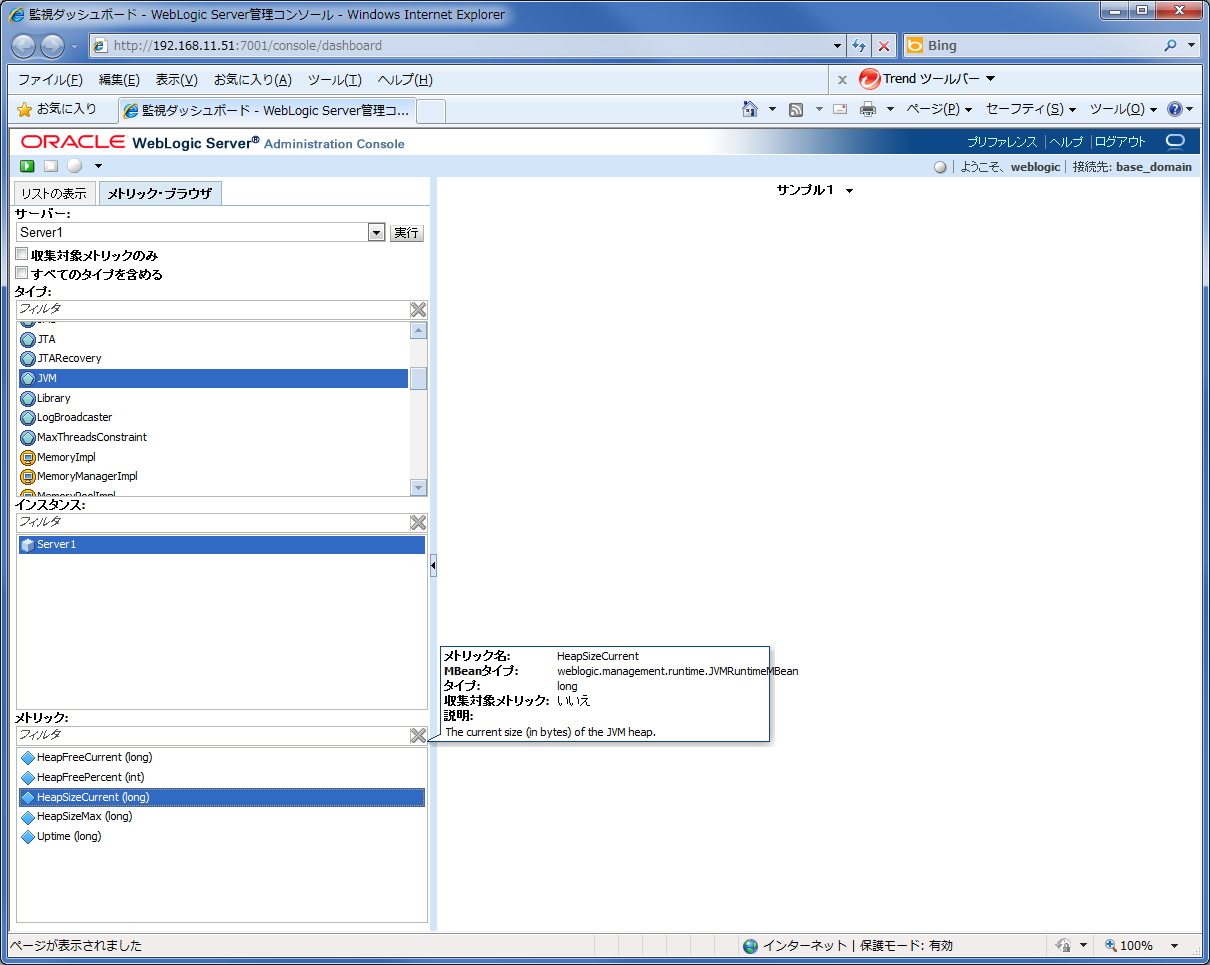This screenshot has height=965, width=1210.
Task: Open the ツール(T) menu in the menu bar
Action: (335, 80)
